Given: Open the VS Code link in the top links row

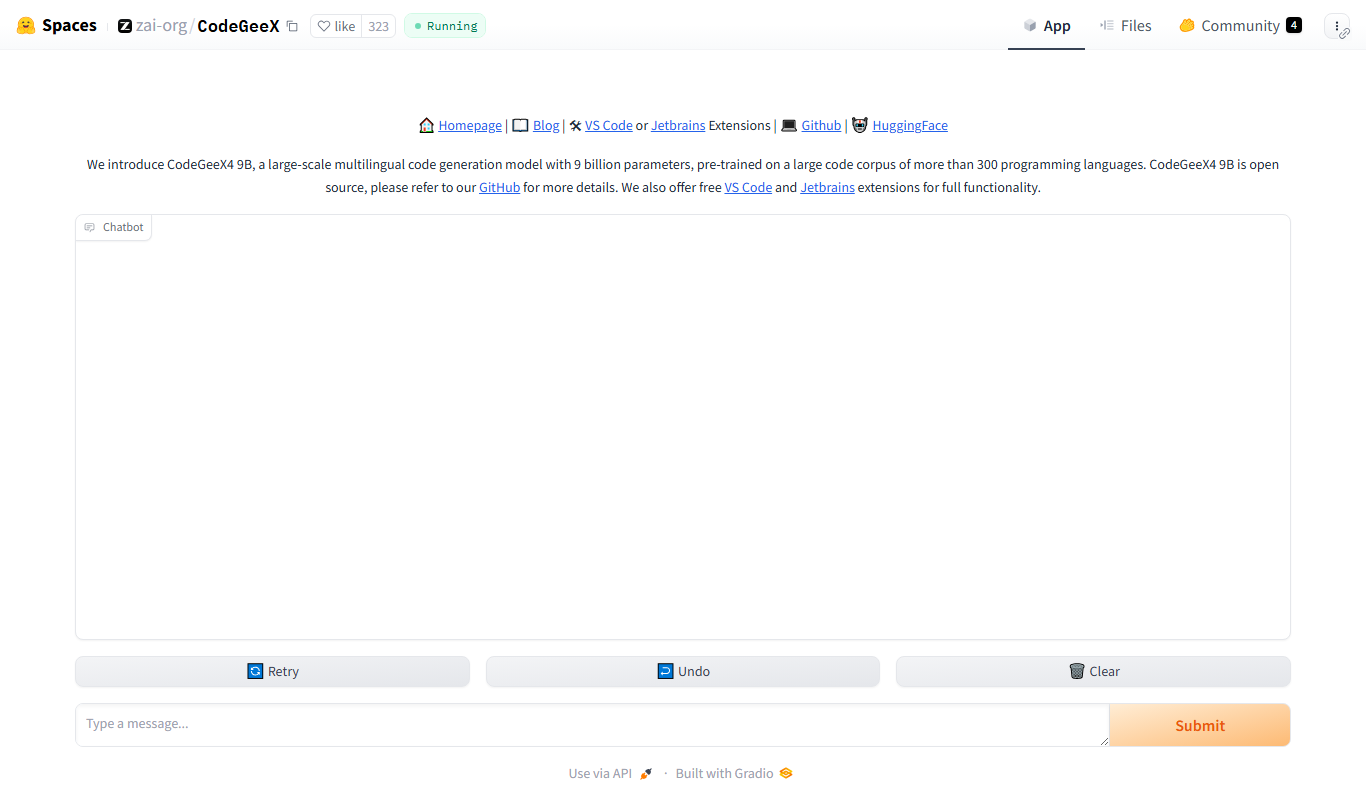Looking at the screenshot, I should [609, 125].
